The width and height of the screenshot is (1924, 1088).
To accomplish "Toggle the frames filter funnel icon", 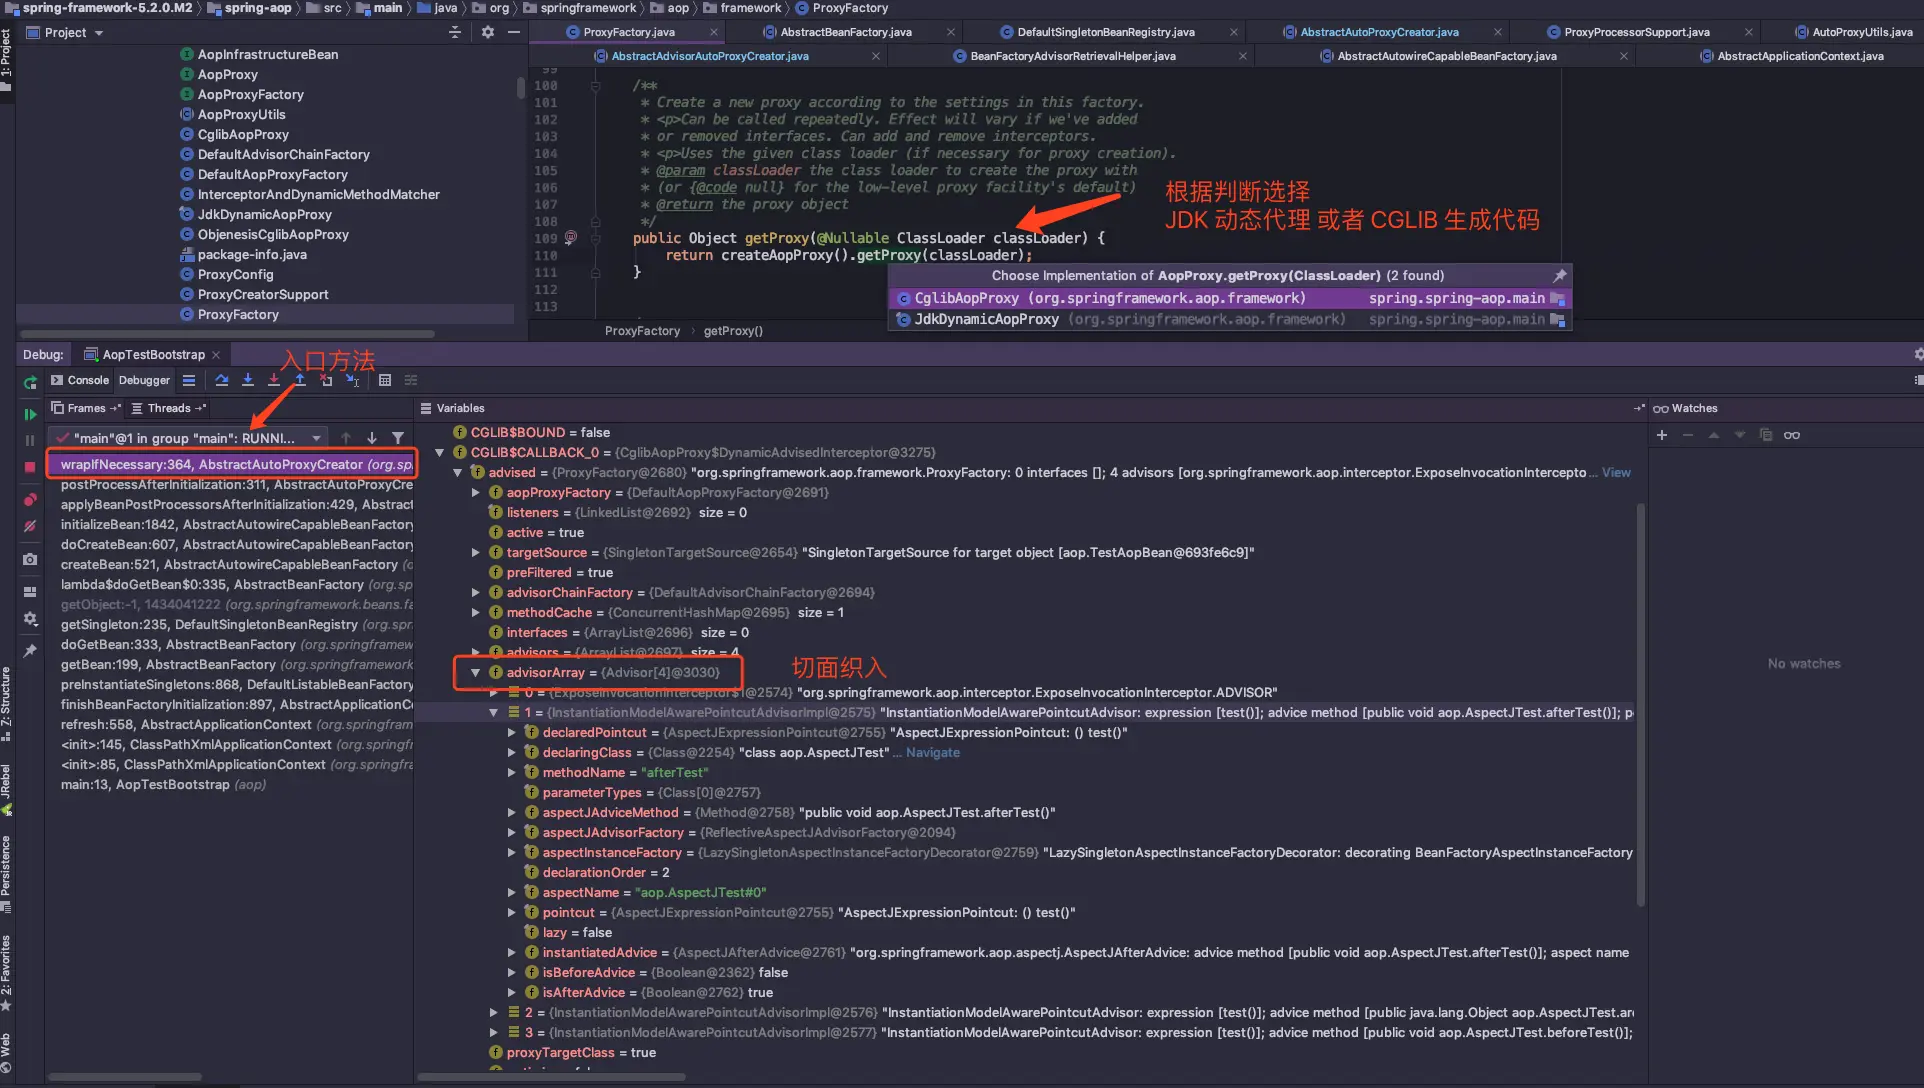I will (x=398, y=438).
